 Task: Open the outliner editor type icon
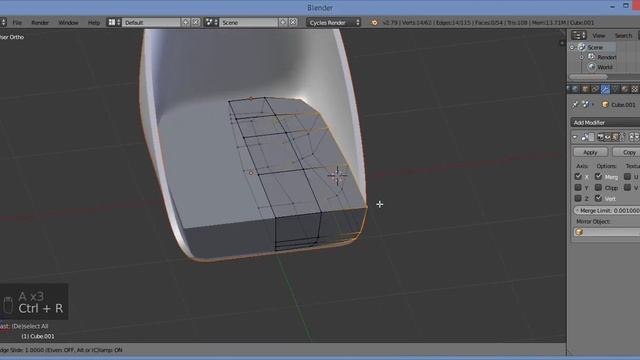[578, 35]
